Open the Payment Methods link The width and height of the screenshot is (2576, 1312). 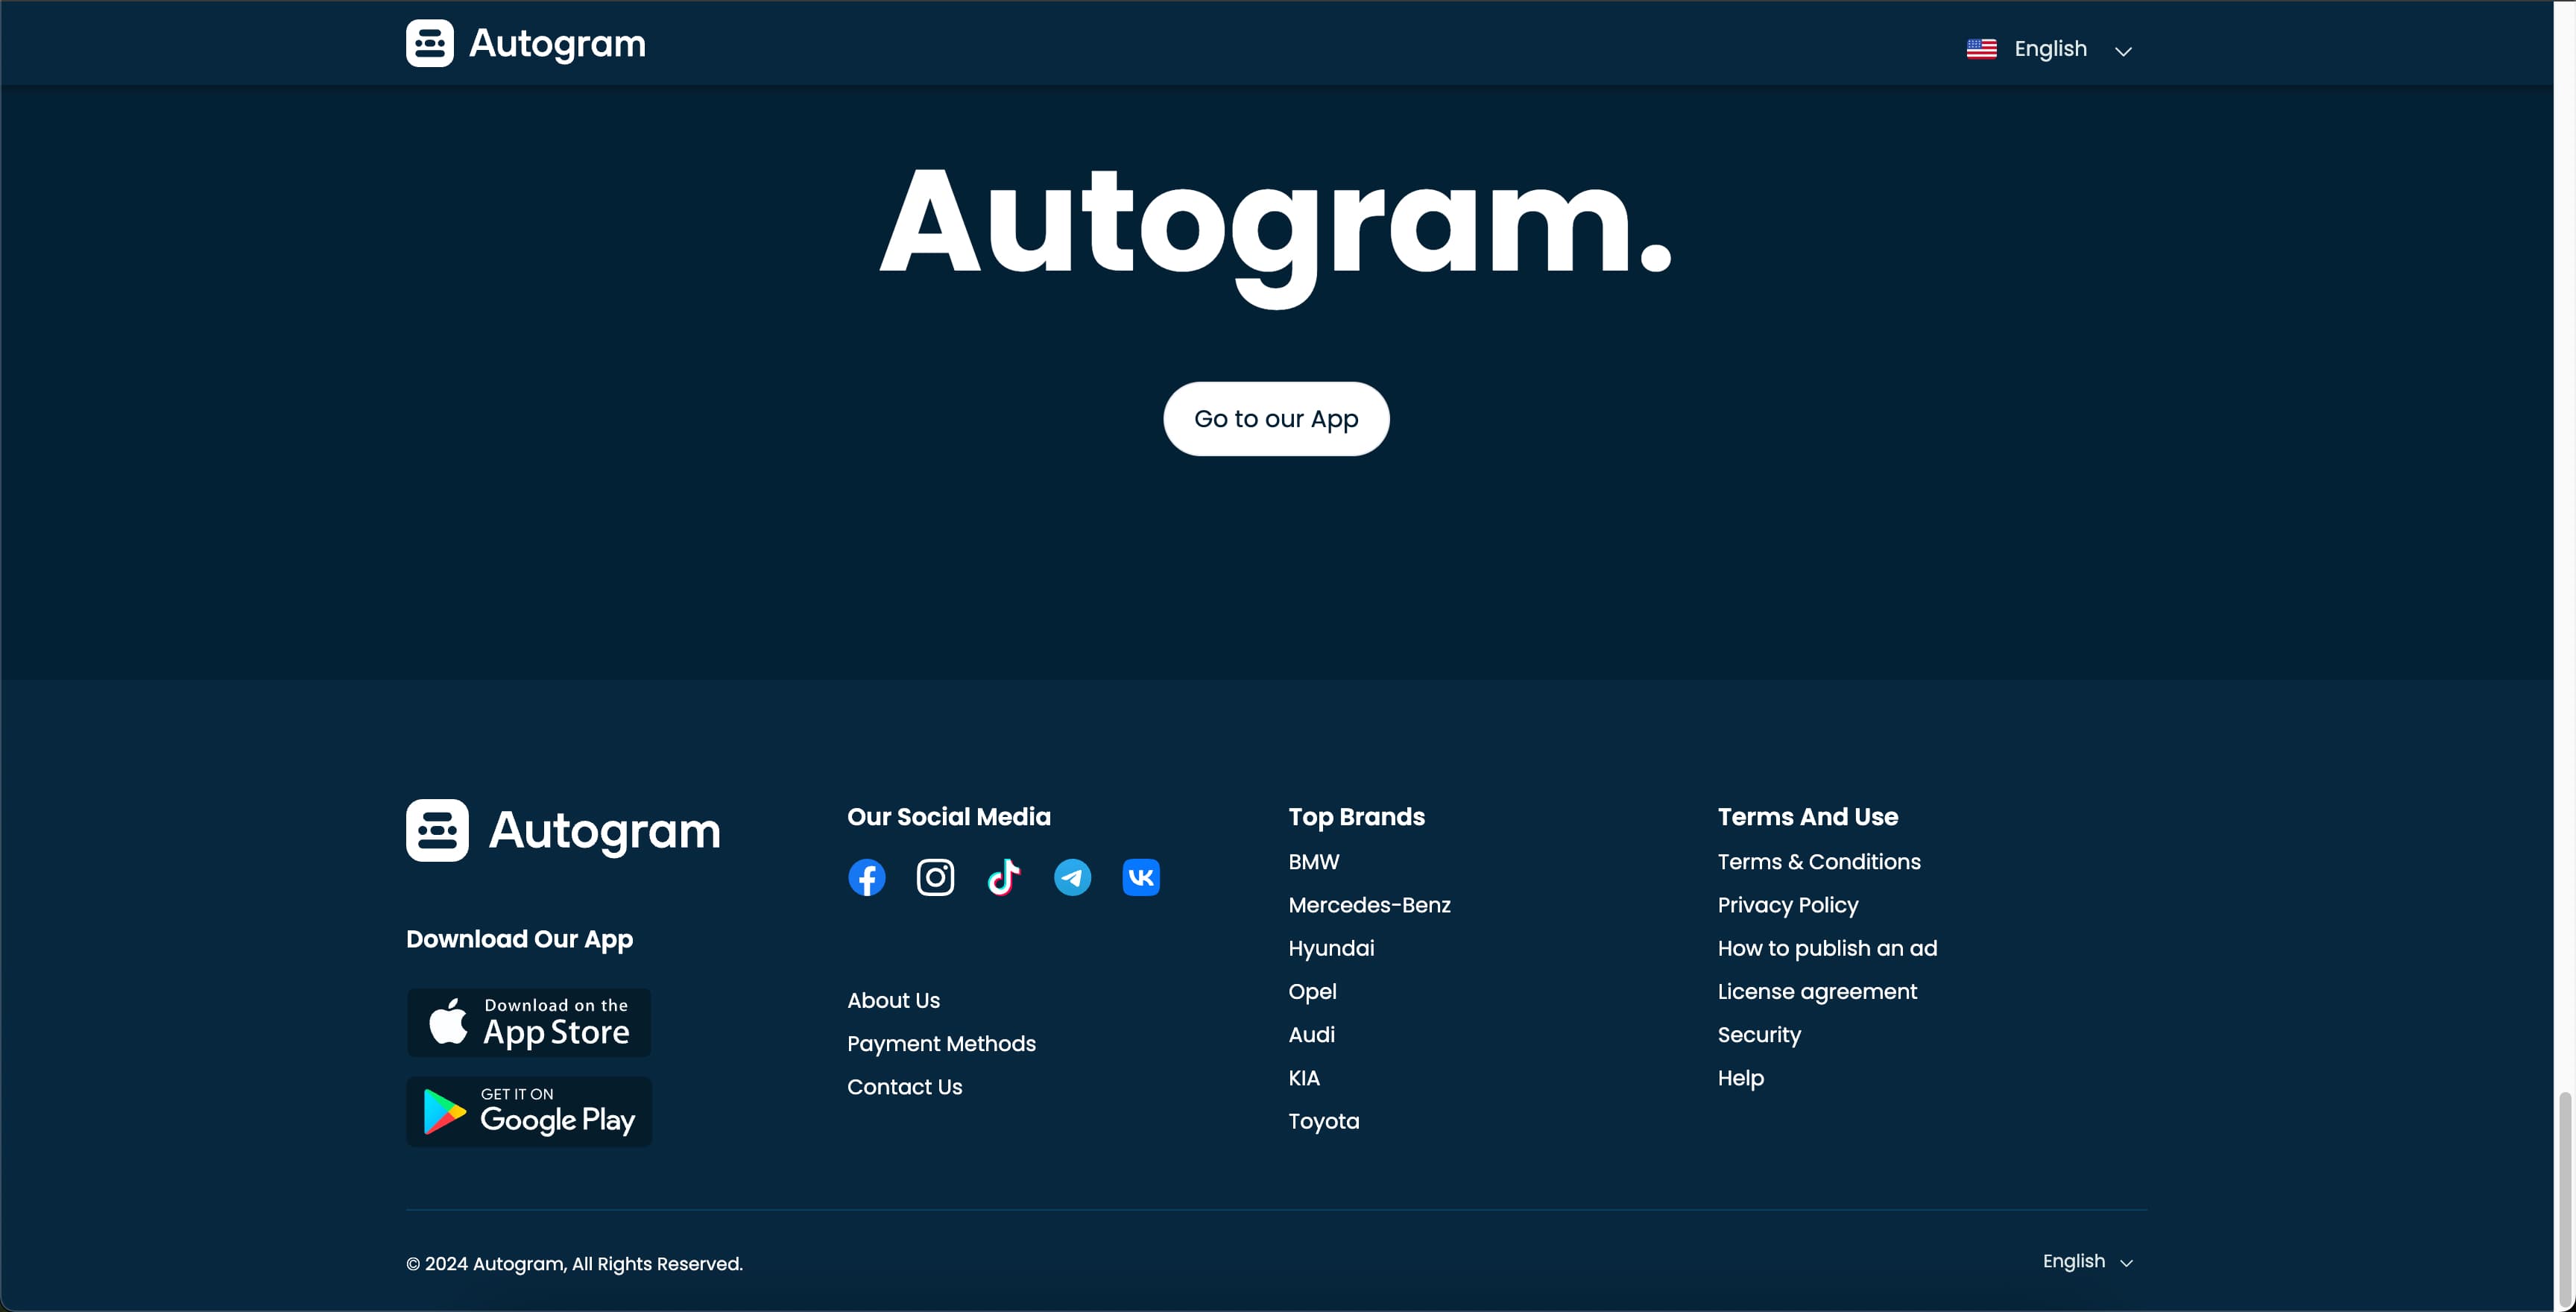tap(941, 1043)
